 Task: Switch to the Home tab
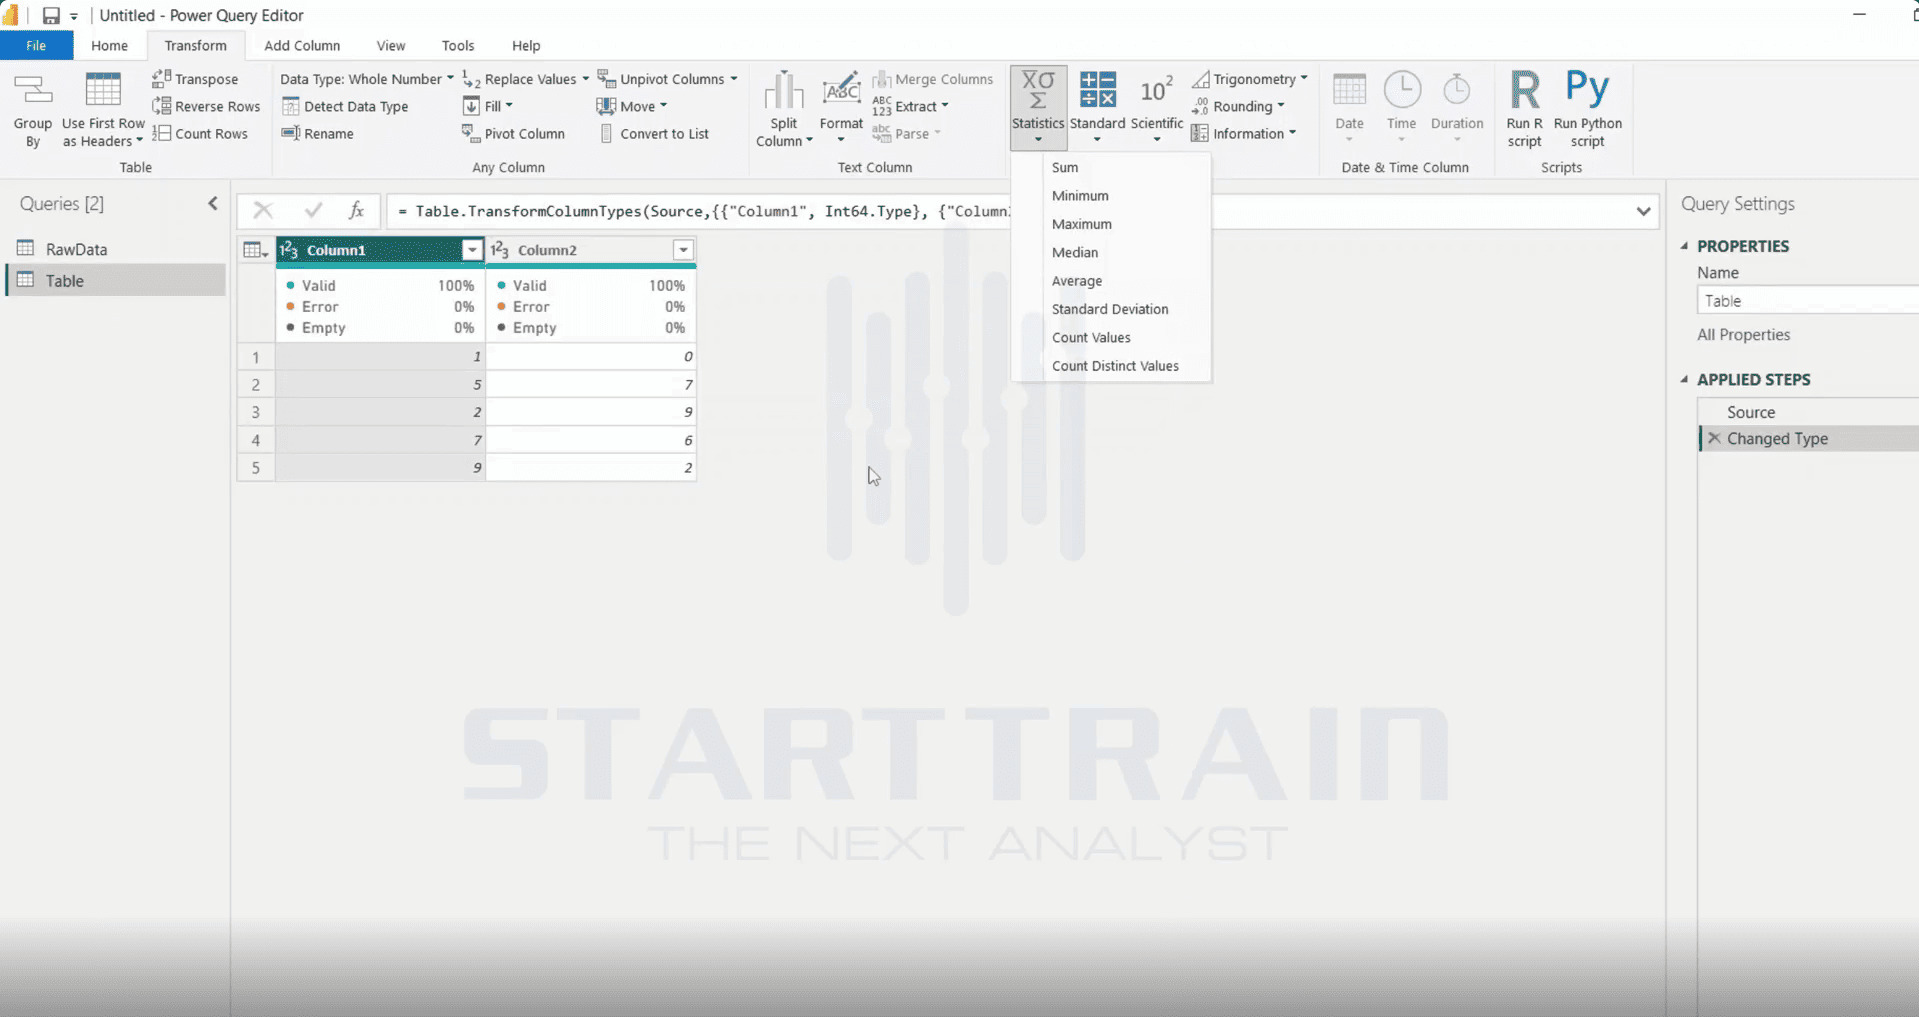(109, 46)
